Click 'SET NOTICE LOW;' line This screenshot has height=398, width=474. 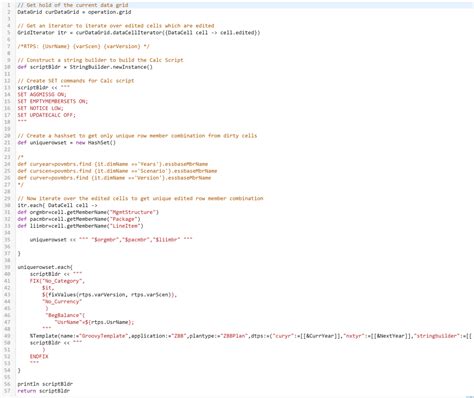(x=40, y=108)
